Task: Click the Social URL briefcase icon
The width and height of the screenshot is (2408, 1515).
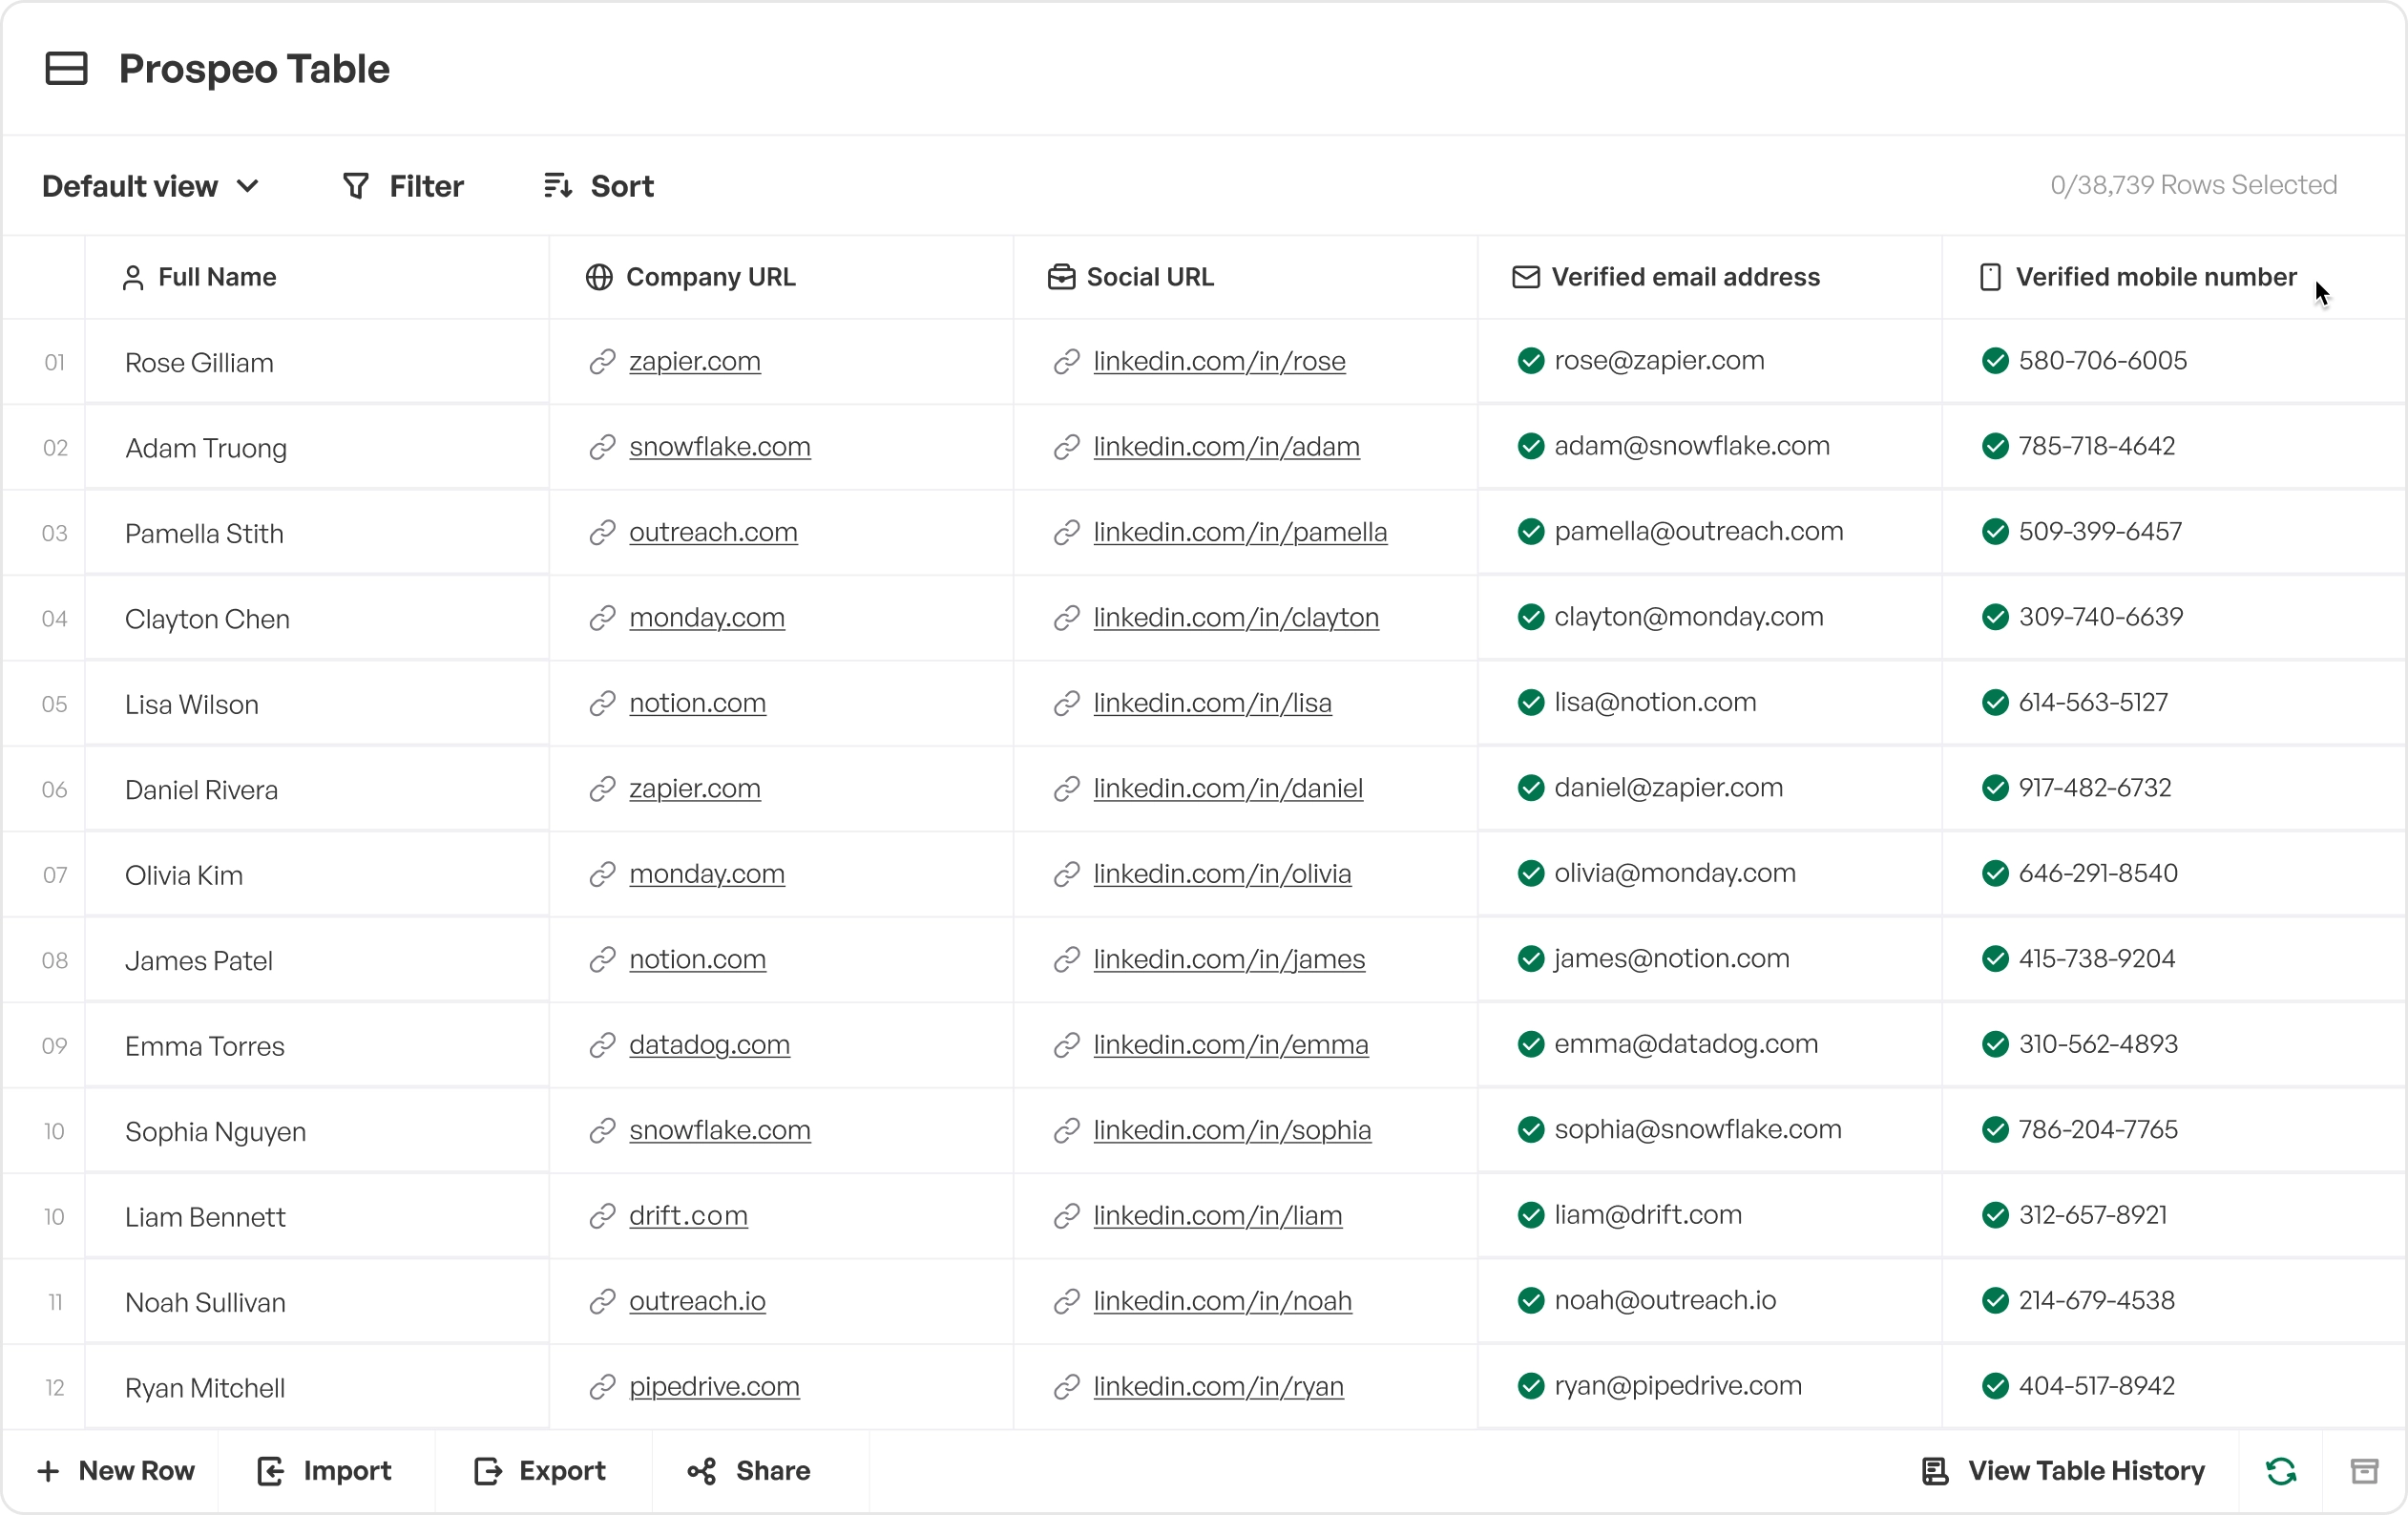Action: [x=1061, y=277]
